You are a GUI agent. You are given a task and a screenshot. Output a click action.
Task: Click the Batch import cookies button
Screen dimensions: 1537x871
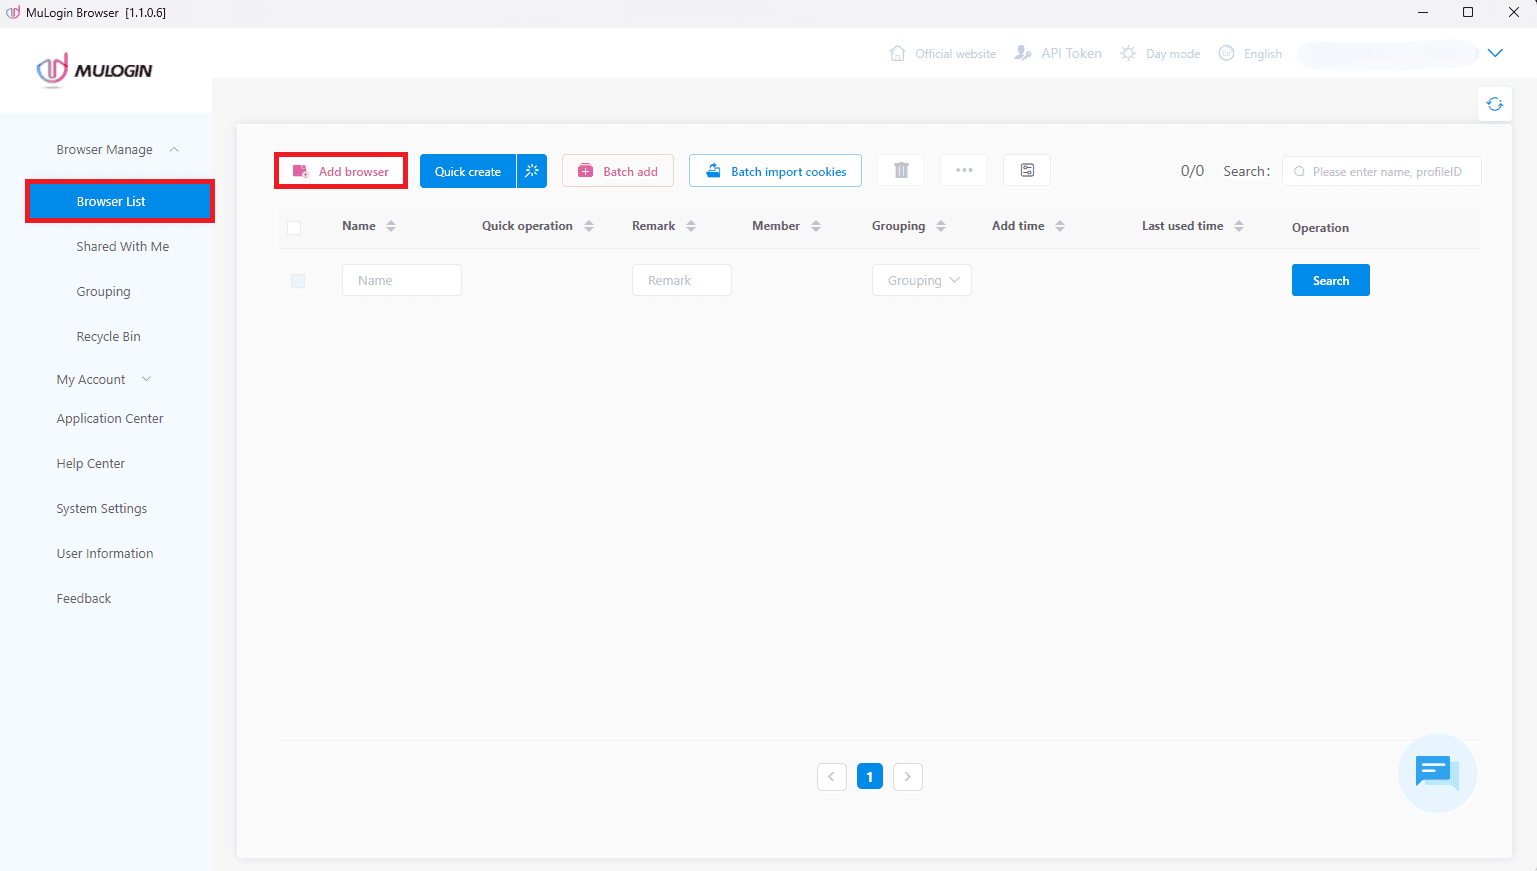click(x=775, y=170)
